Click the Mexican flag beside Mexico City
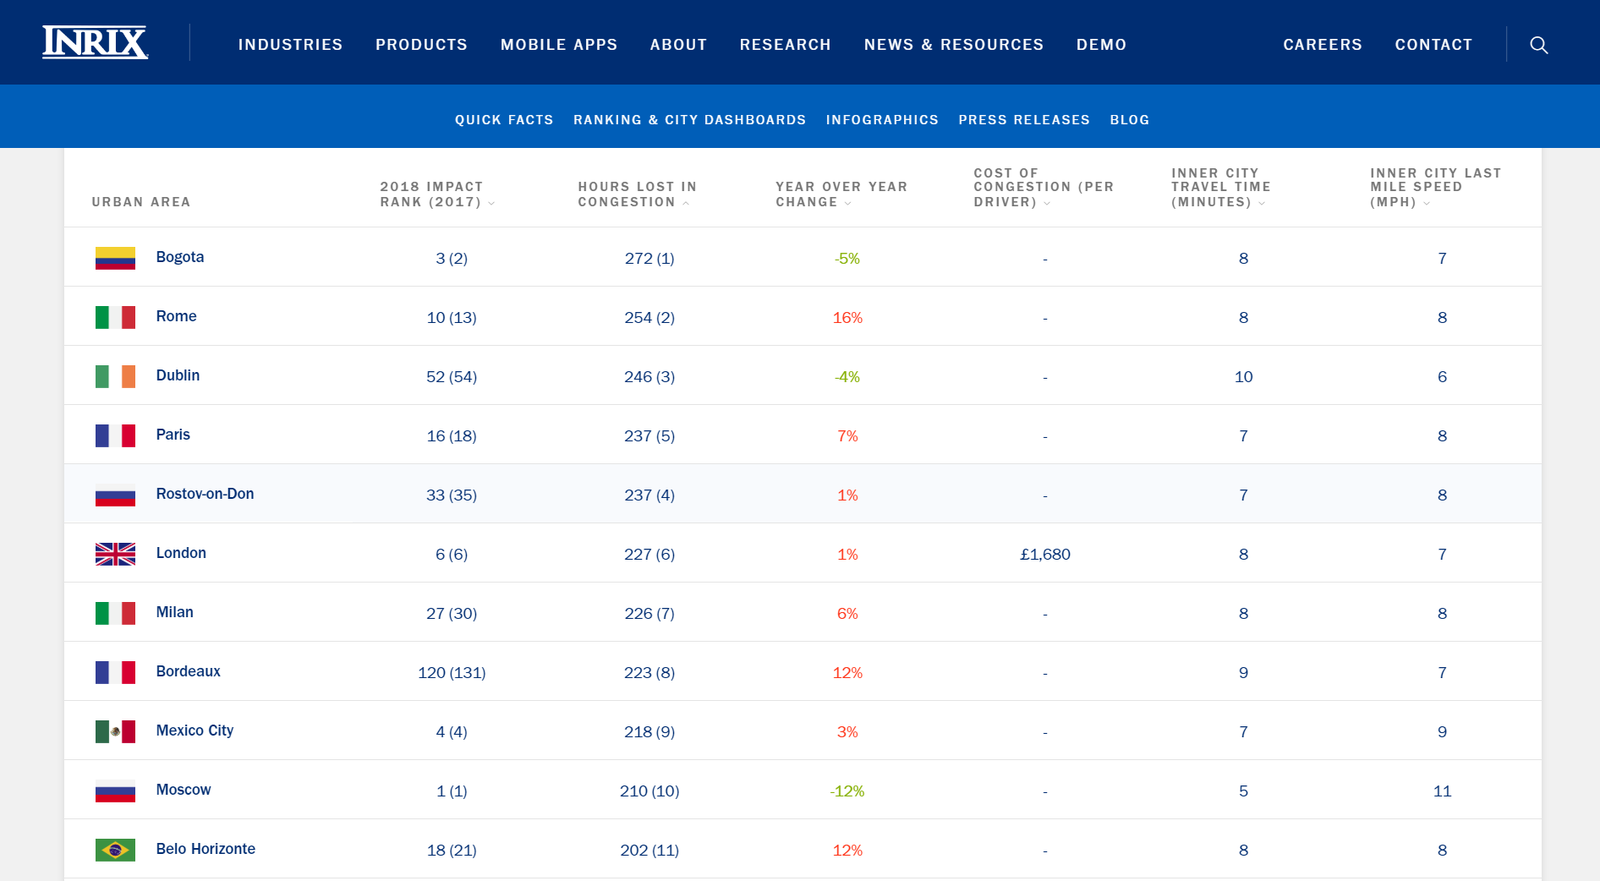Image resolution: width=1600 pixels, height=881 pixels. pyautogui.click(x=115, y=731)
